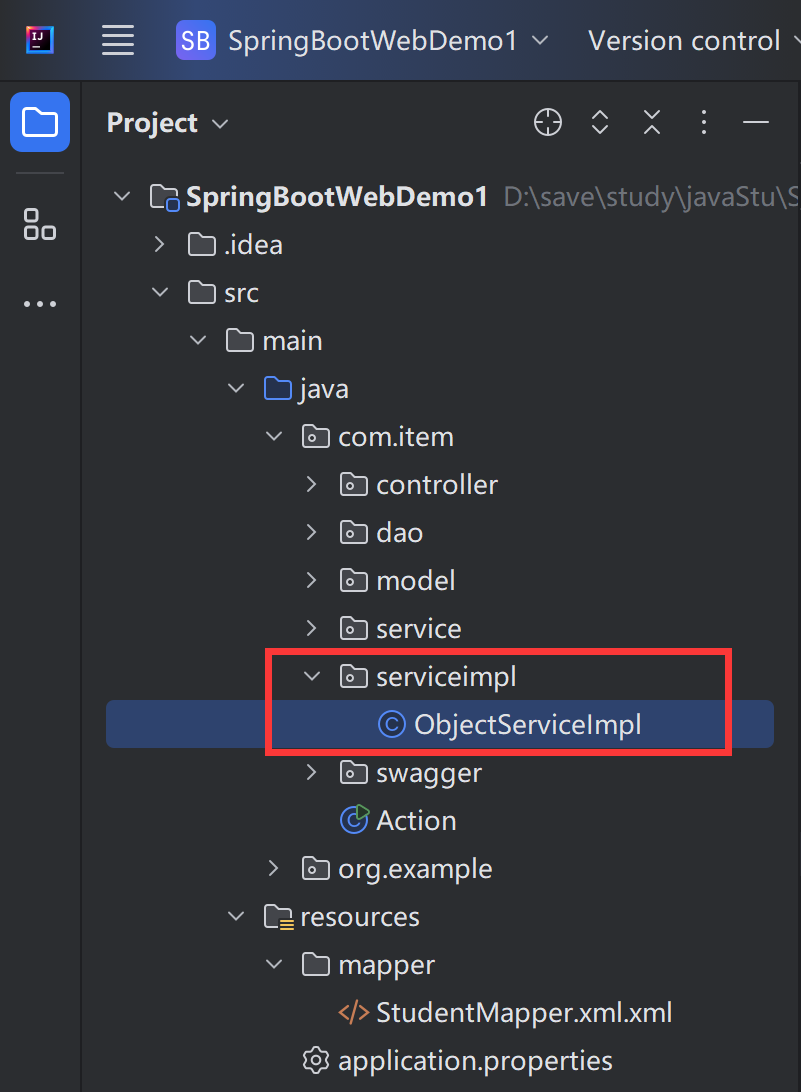This screenshot has width=801, height=1092.
Task: Open More tool windows ellipsis
Action: (x=40, y=304)
